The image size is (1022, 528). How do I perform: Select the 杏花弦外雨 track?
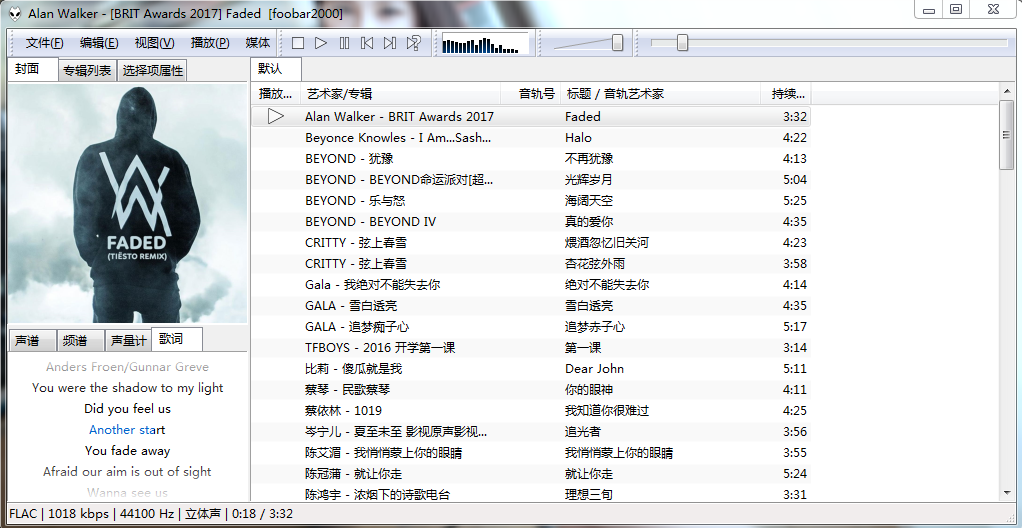531,263
